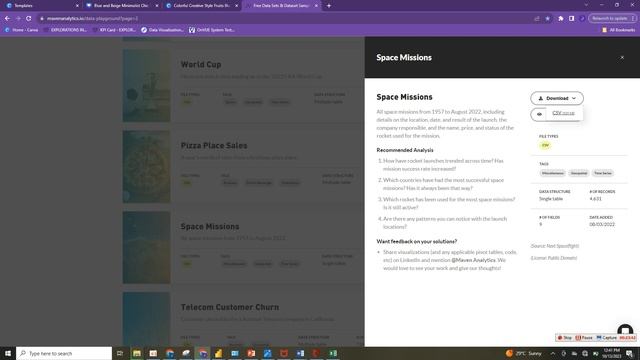Switch to Colorful Creative Style Fruits tab

point(202,6)
